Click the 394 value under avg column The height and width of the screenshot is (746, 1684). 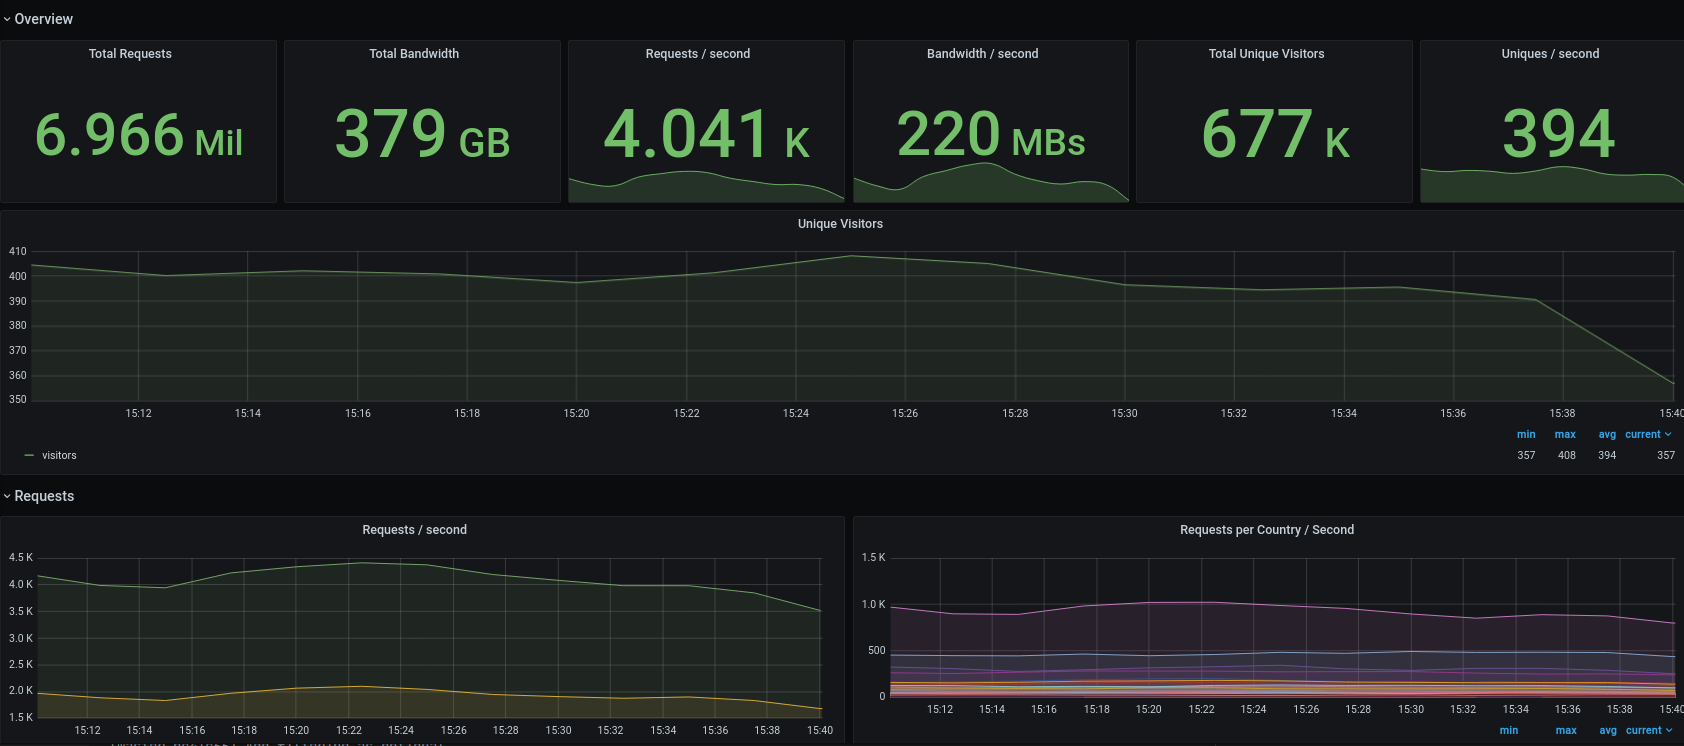[1607, 456]
